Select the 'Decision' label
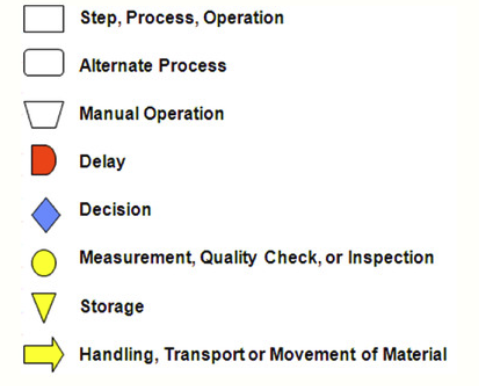This screenshot has height=386, width=479. pos(115,210)
